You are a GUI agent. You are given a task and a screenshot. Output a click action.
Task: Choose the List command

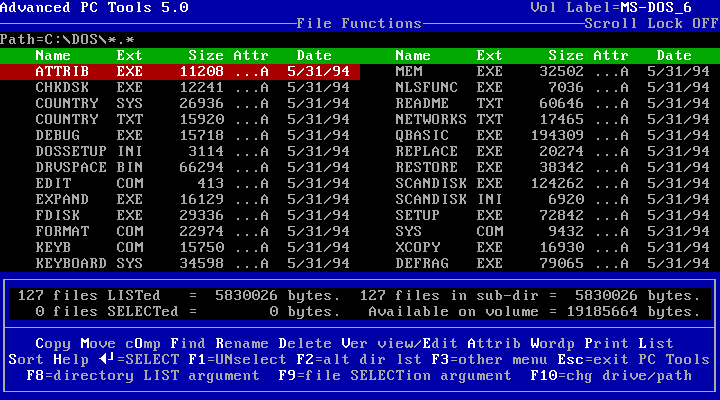coord(656,344)
